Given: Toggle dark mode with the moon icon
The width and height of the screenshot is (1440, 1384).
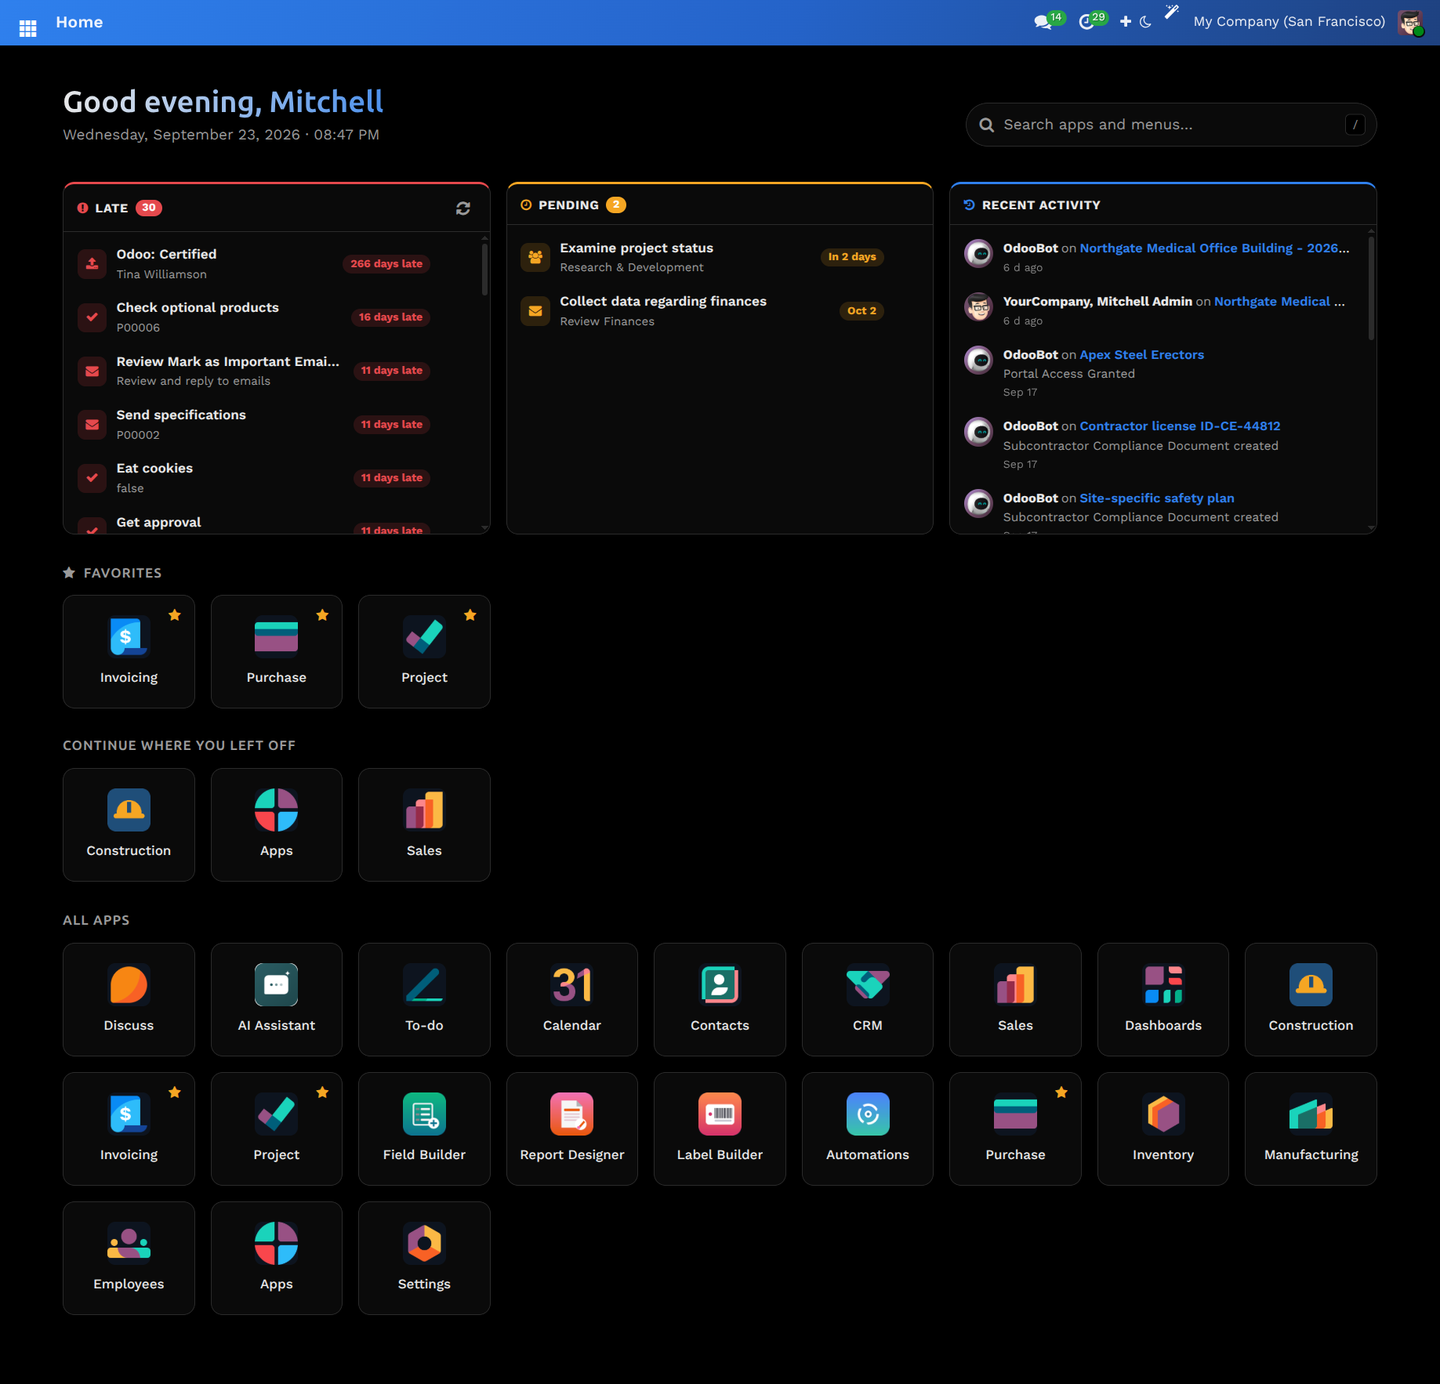Looking at the screenshot, I should click(1146, 21).
